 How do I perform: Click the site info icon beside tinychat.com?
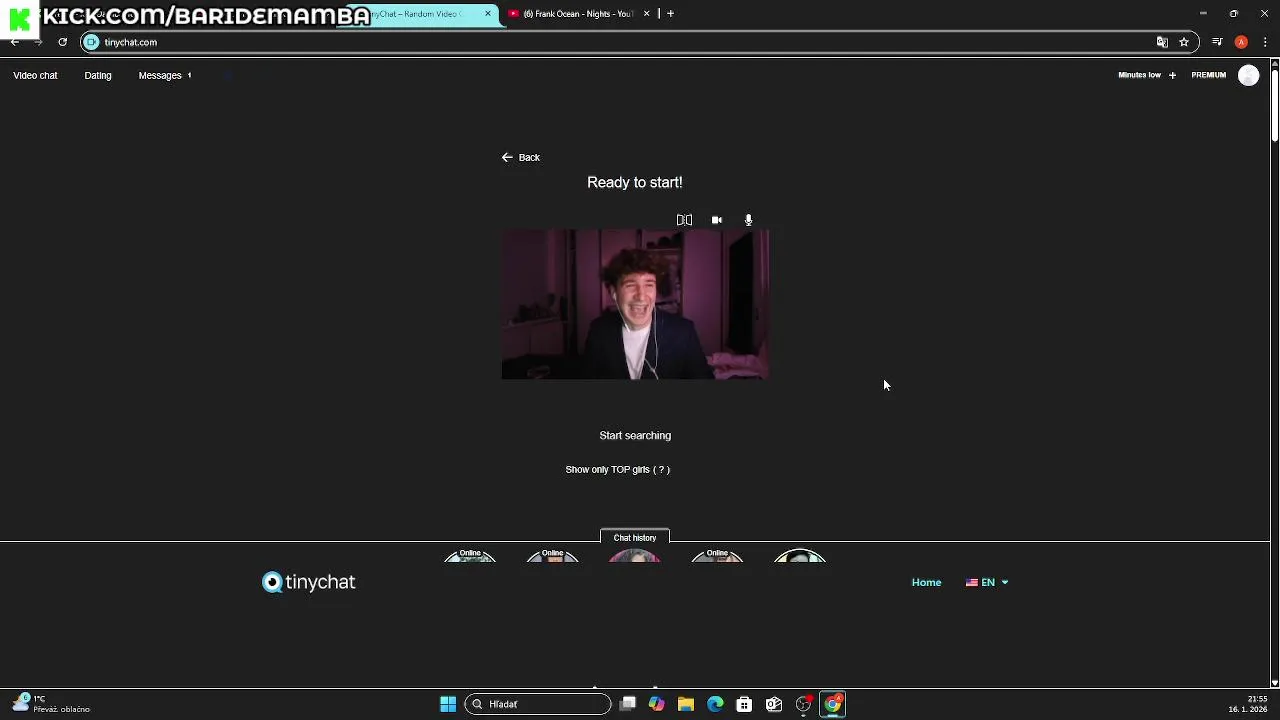(91, 42)
